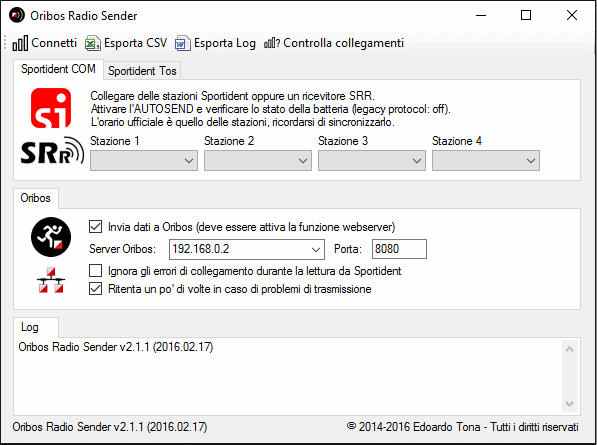Select the Sportident COM tab

point(58,69)
